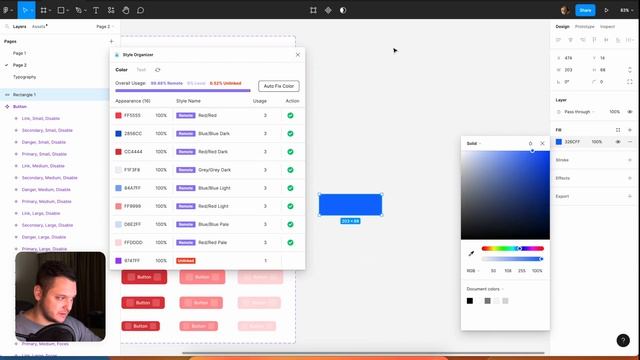640x360 pixels.
Task: Add a new page with plus icon
Action: 111,41
